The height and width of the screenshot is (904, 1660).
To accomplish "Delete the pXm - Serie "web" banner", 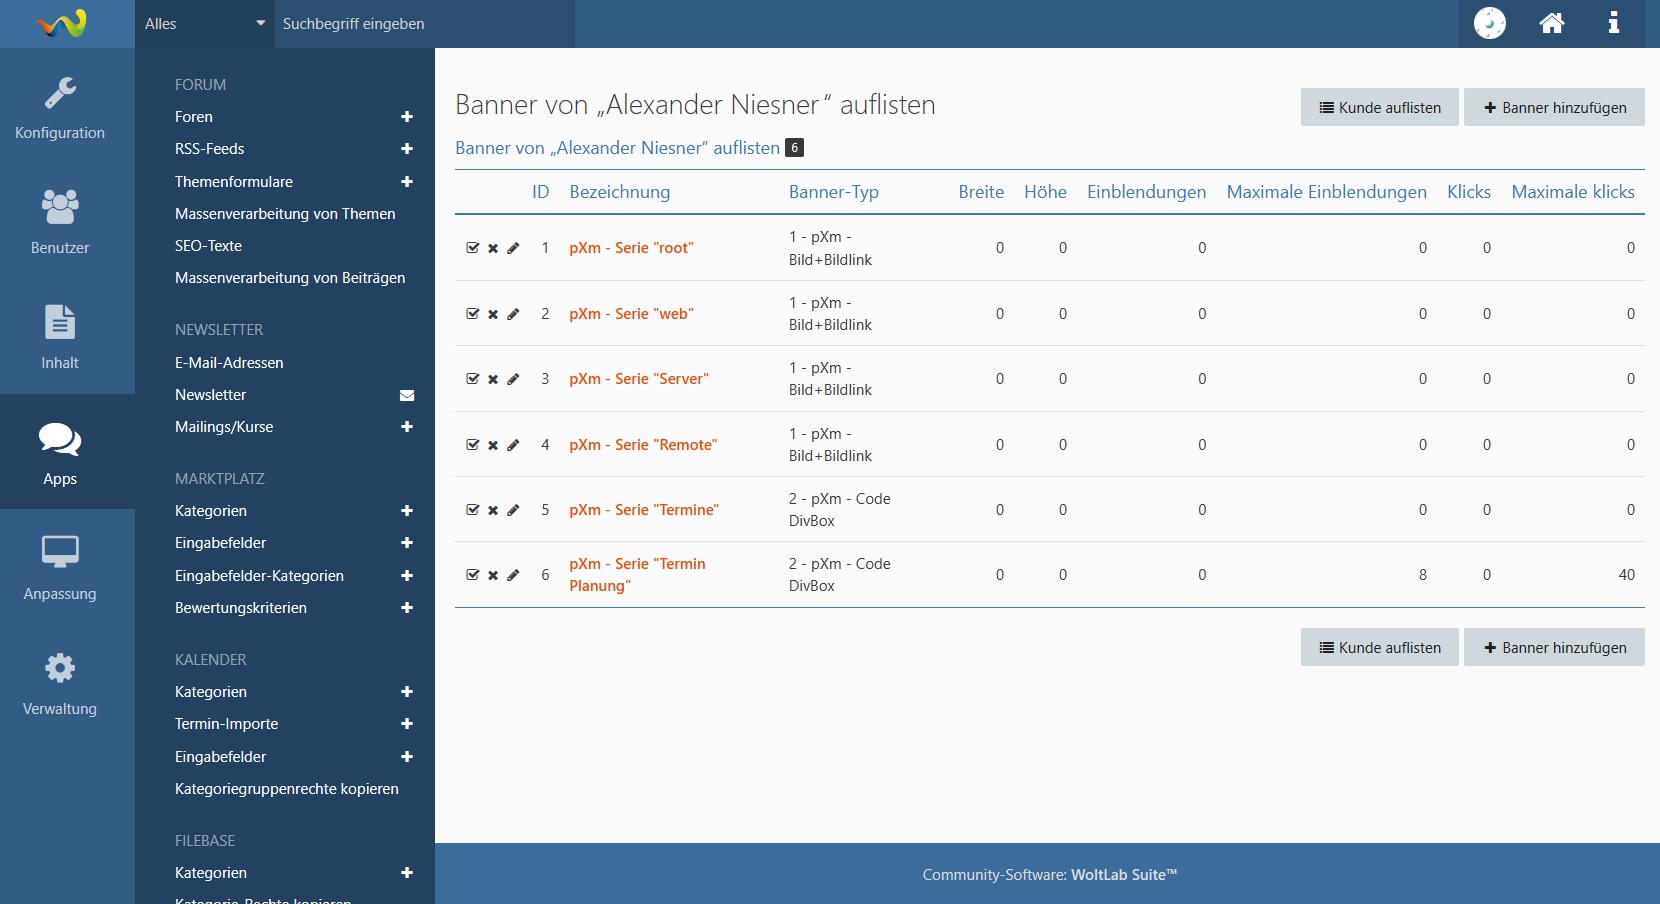I will pyautogui.click(x=493, y=314).
